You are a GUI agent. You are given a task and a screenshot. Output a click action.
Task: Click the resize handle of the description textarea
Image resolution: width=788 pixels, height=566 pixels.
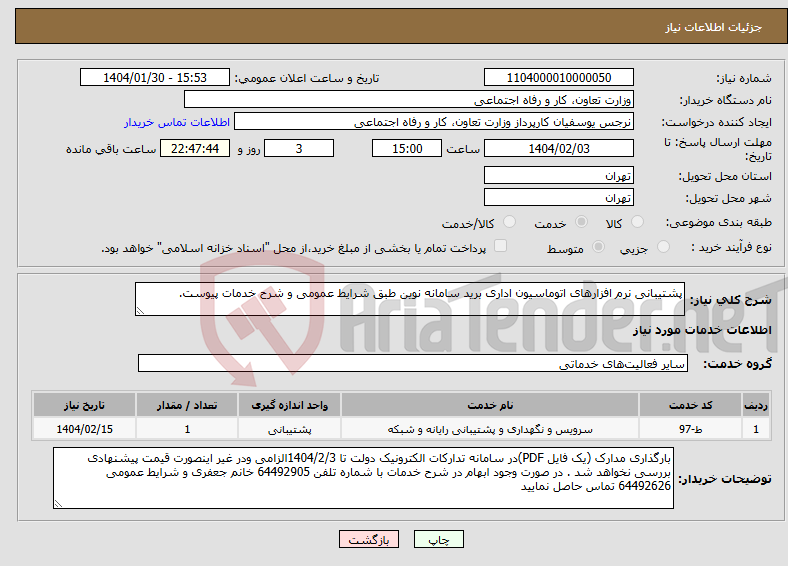(140, 311)
